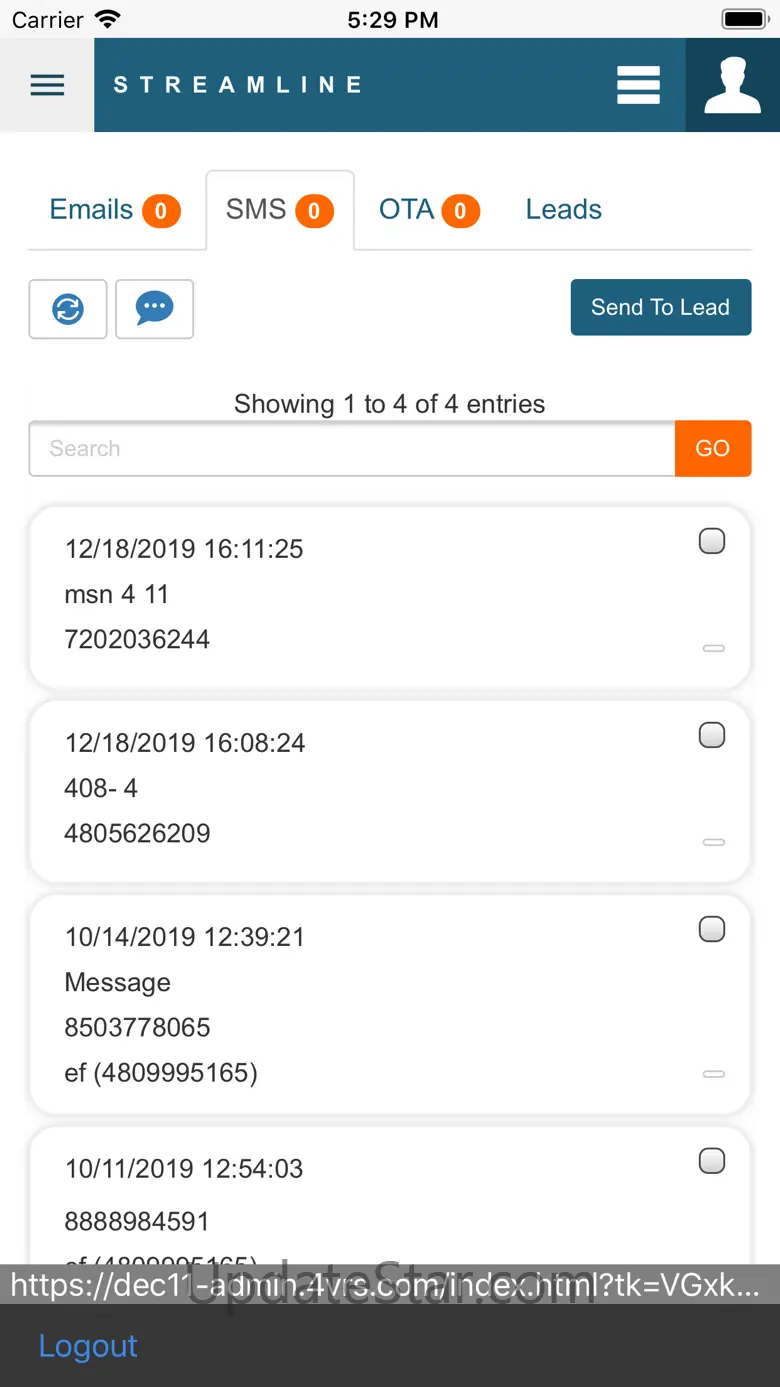Select checkbox for 12/18/2019 16:11:25 message
This screenshot has width=780, height=1387.
click(x=711, y=541)
